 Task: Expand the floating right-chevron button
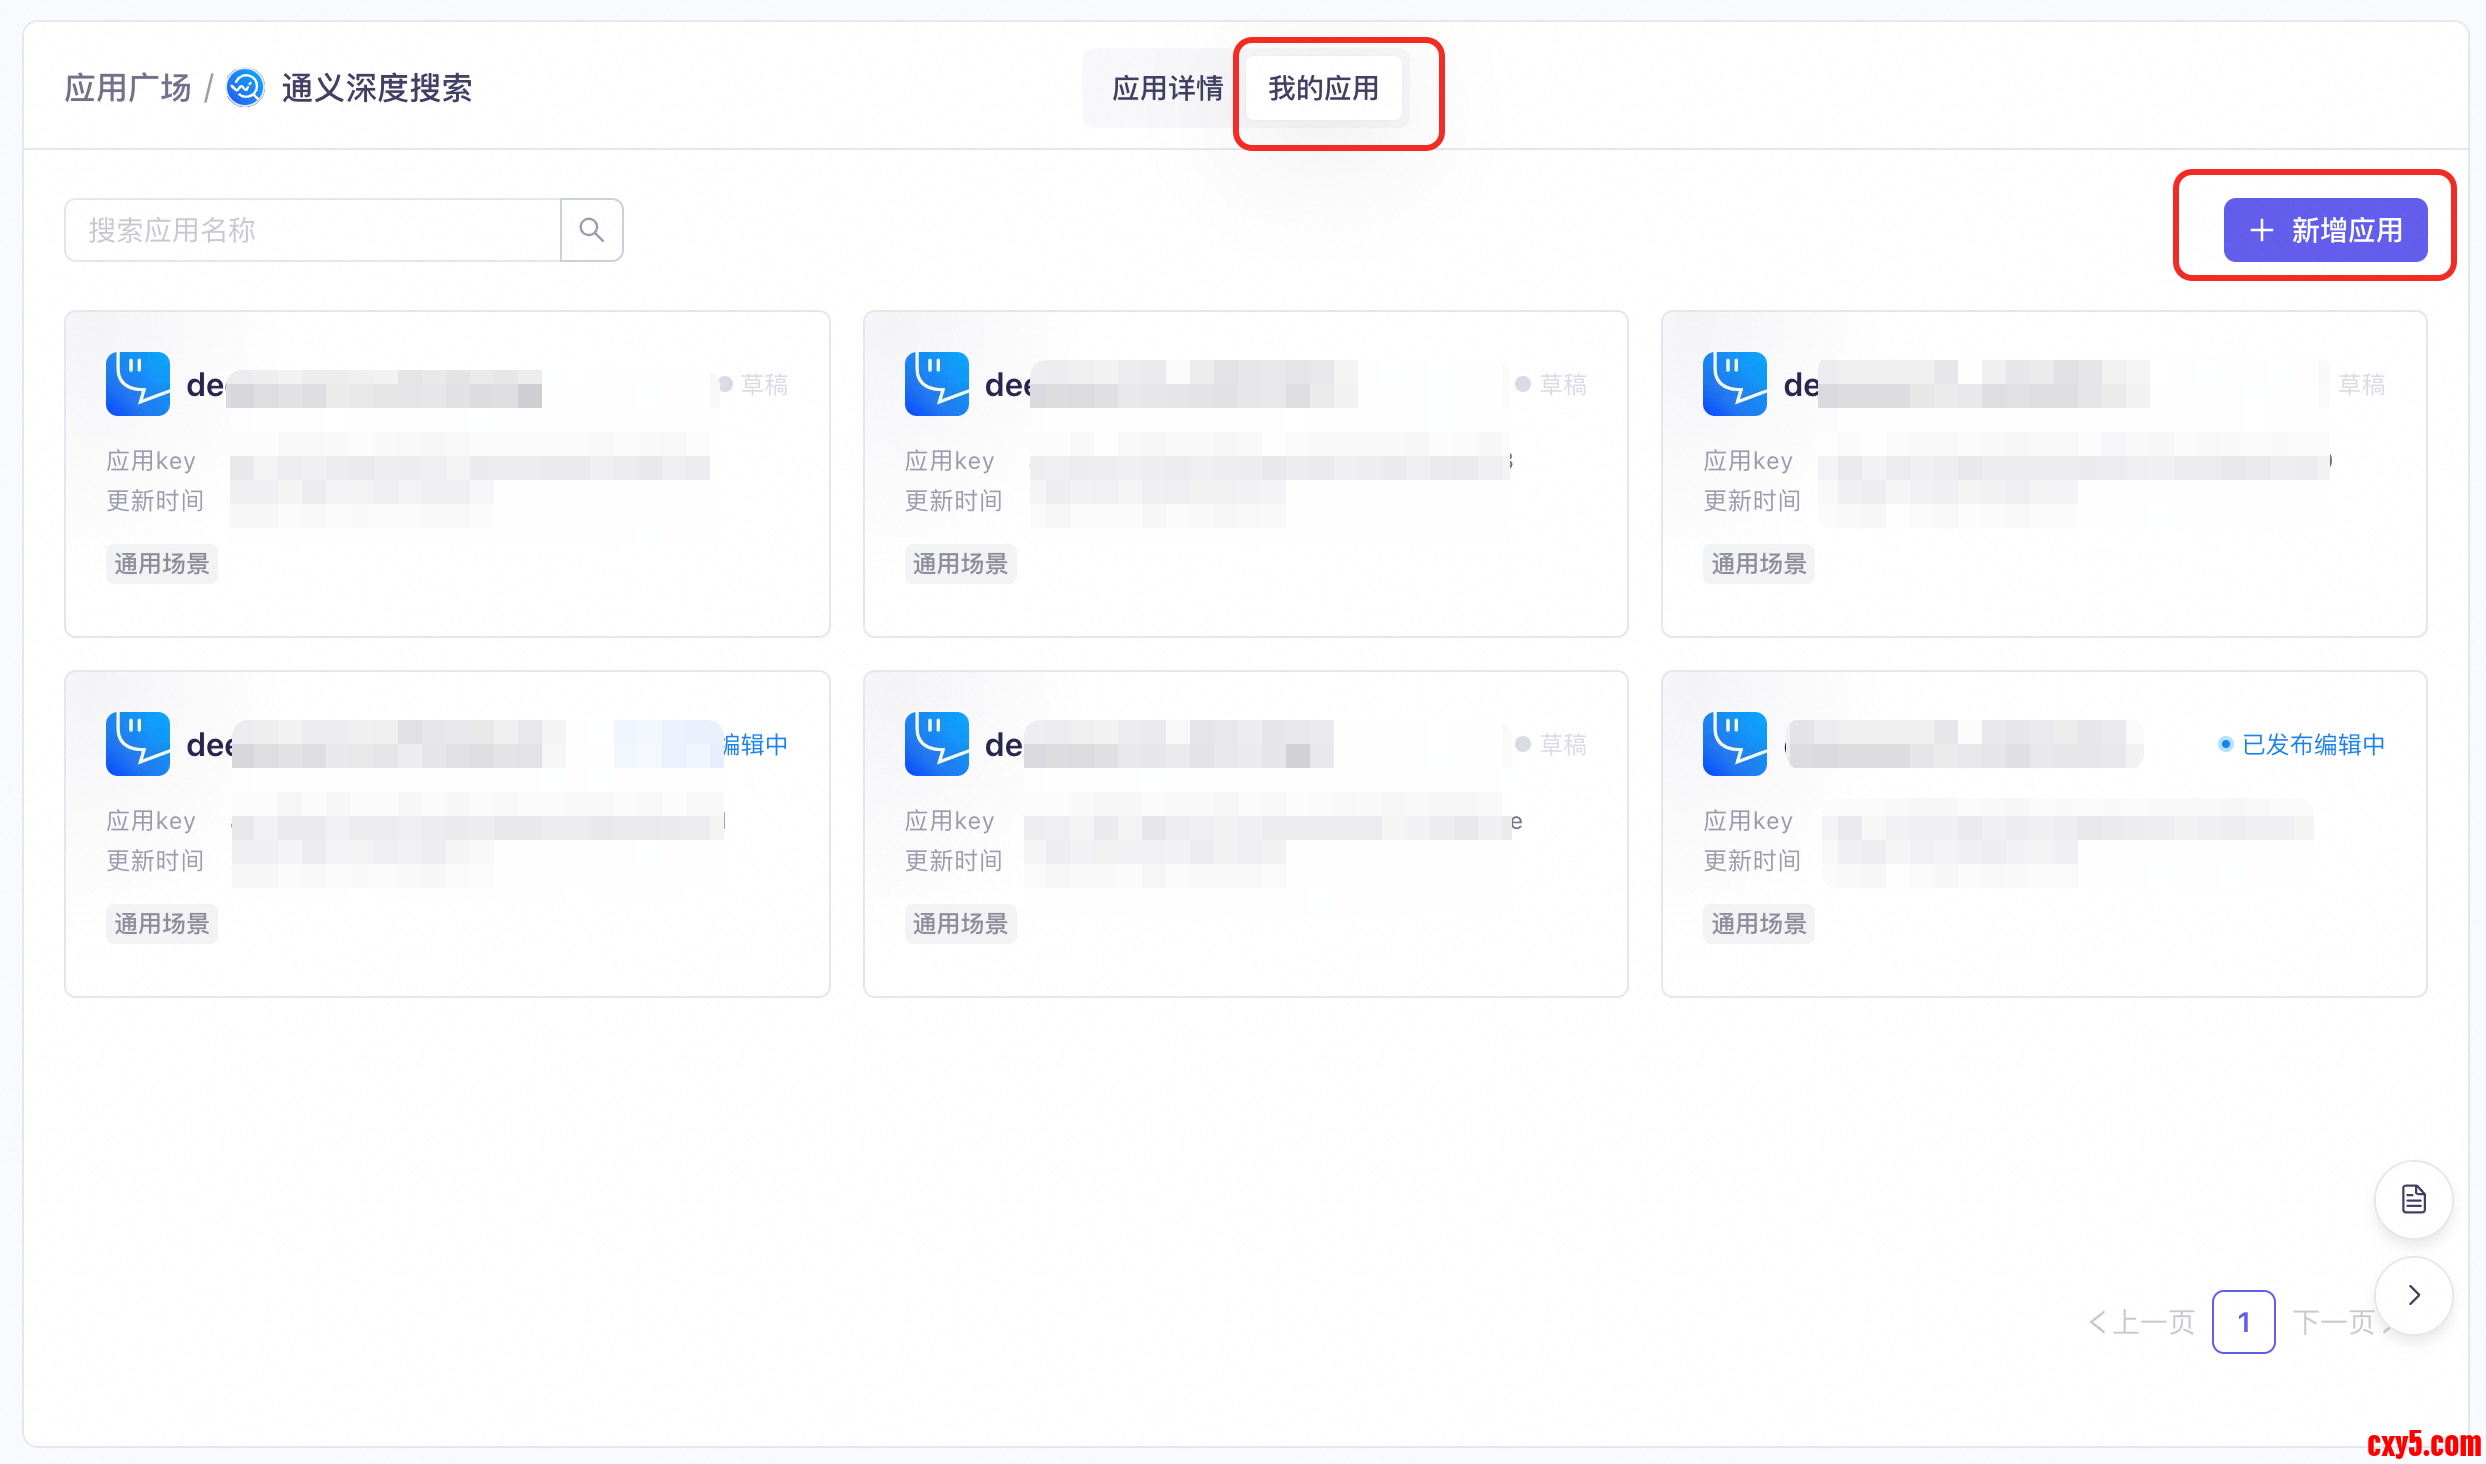(x=2413, y=1295)
